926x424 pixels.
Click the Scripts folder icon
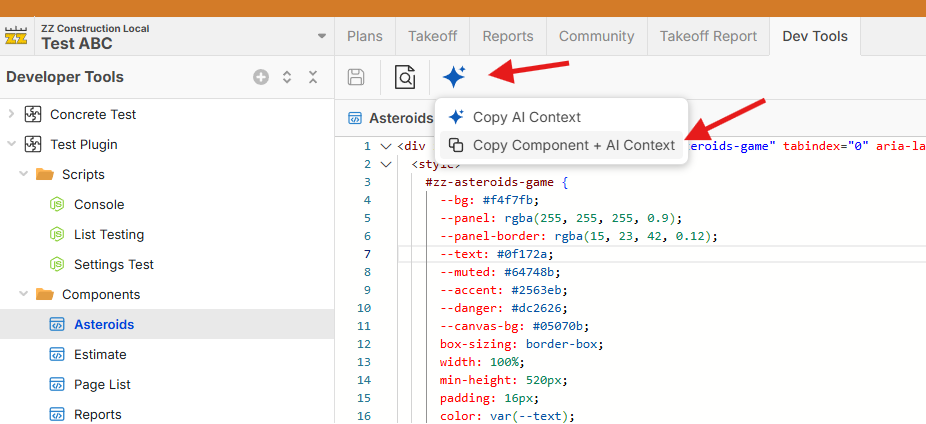pos(44,174)
